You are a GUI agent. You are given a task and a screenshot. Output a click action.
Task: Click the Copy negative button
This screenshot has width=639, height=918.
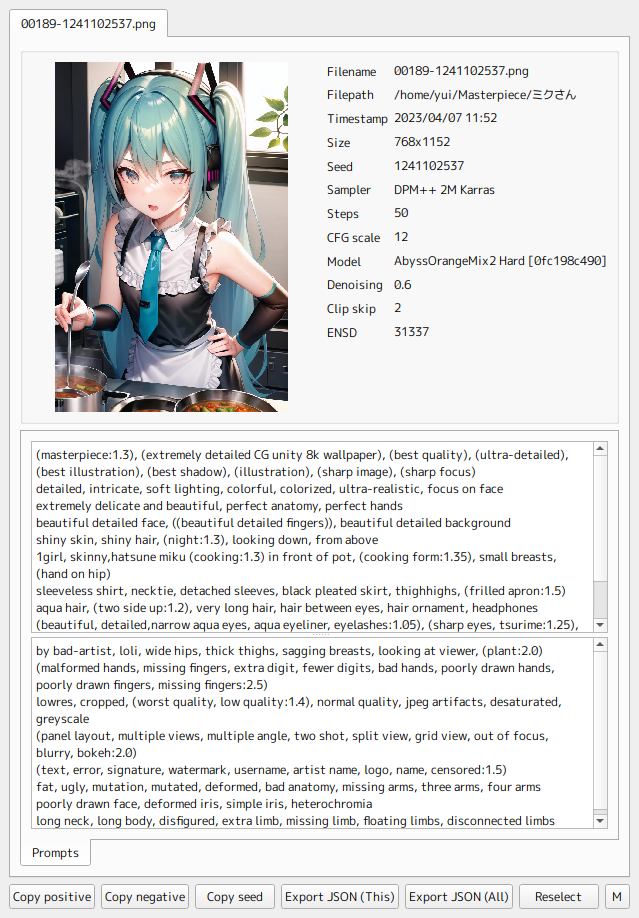tap(145, 897)
